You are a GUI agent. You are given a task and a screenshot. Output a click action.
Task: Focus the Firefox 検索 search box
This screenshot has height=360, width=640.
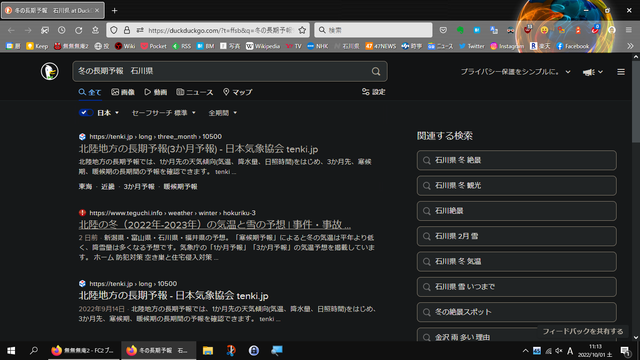[373, 30]
